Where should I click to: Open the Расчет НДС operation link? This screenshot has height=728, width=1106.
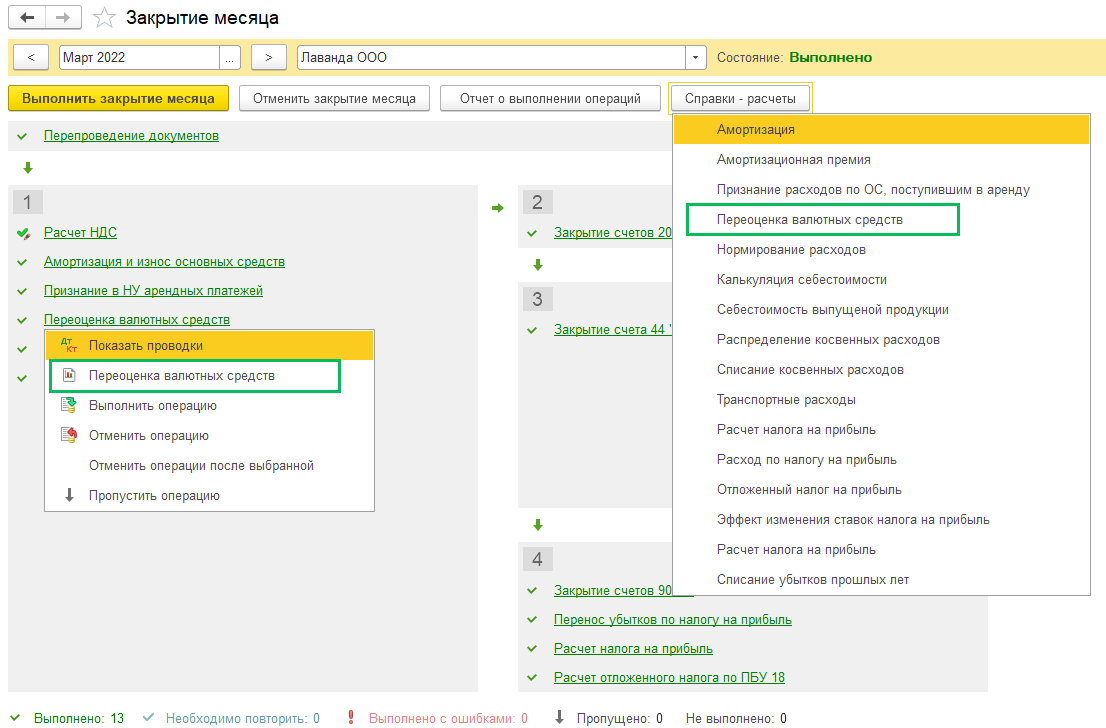tap(80, 233)
